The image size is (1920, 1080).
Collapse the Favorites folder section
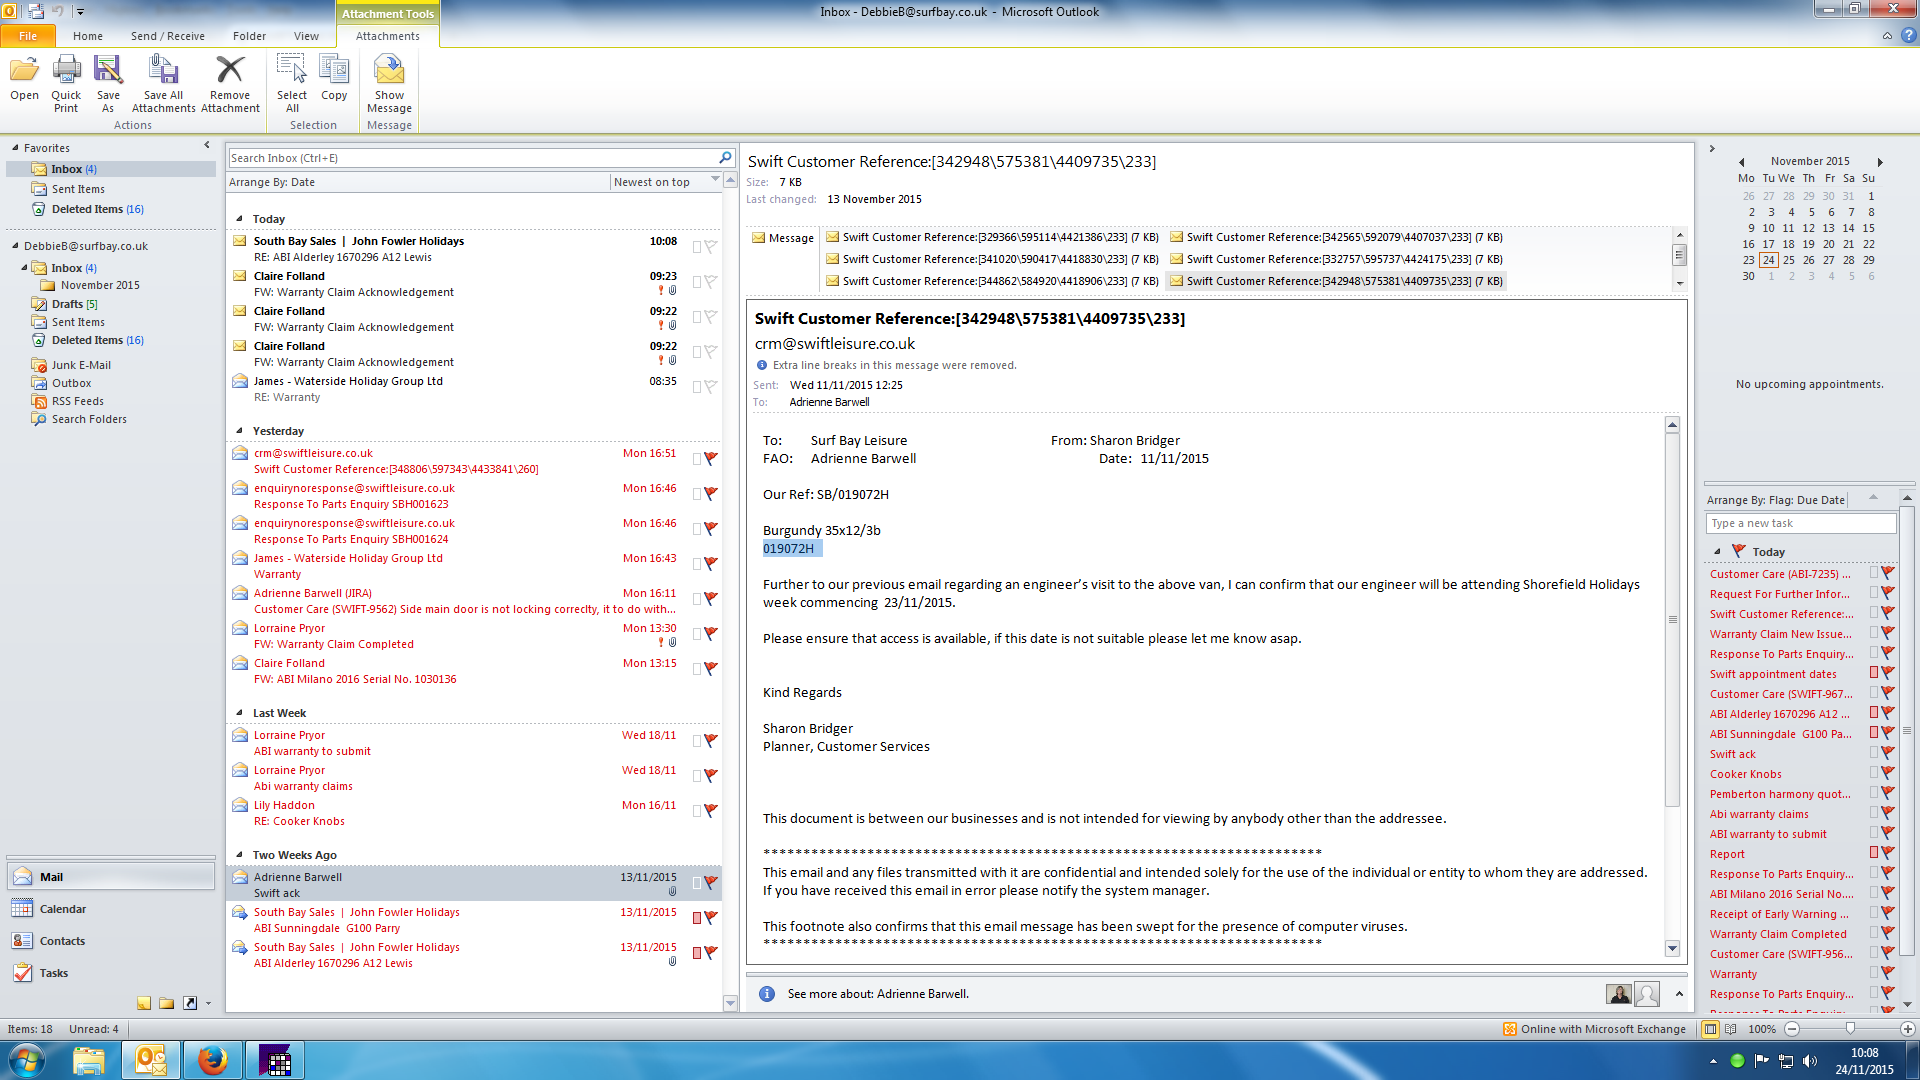[15, 148]
